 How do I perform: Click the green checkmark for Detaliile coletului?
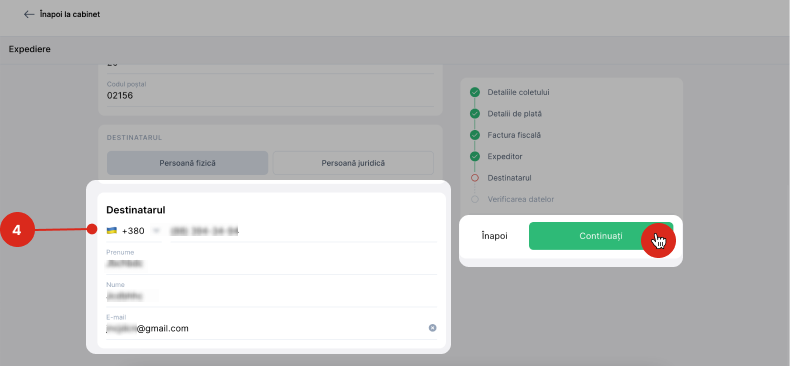click(x=475, y=93)
